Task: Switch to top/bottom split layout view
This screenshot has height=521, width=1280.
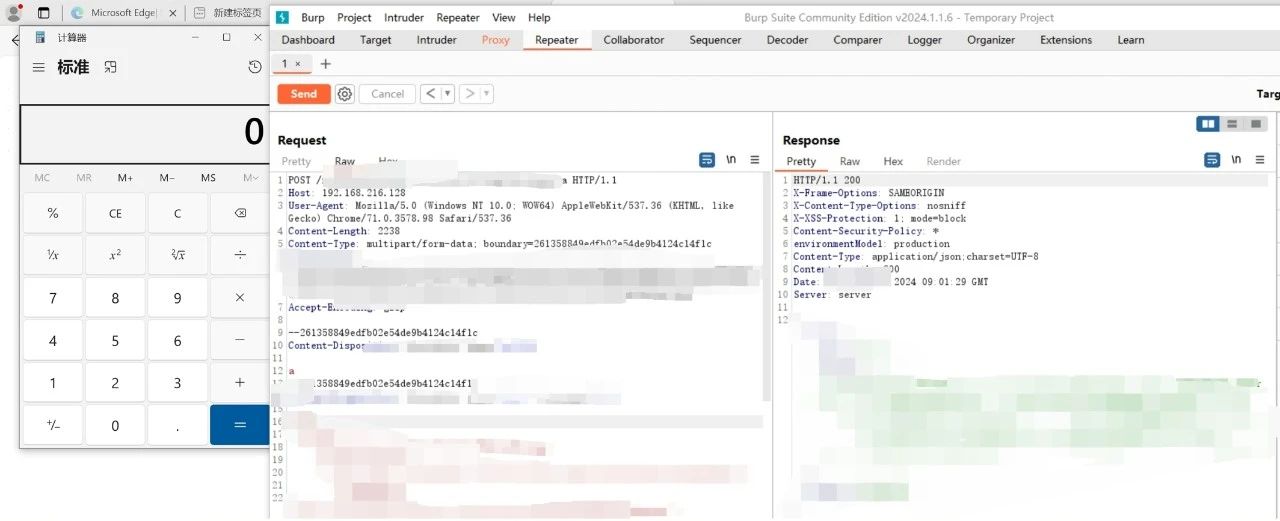Action: point(1232,124)
